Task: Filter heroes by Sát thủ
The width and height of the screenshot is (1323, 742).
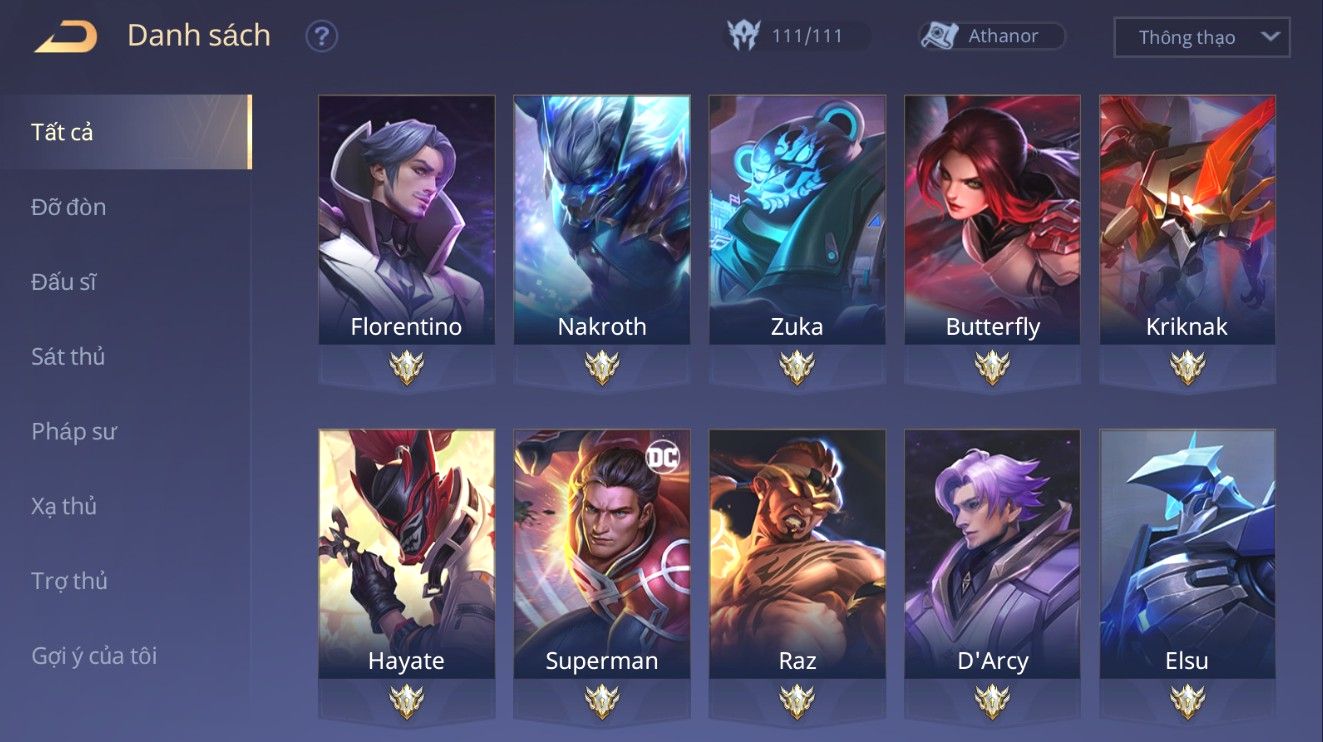Action: coord(68,357)
